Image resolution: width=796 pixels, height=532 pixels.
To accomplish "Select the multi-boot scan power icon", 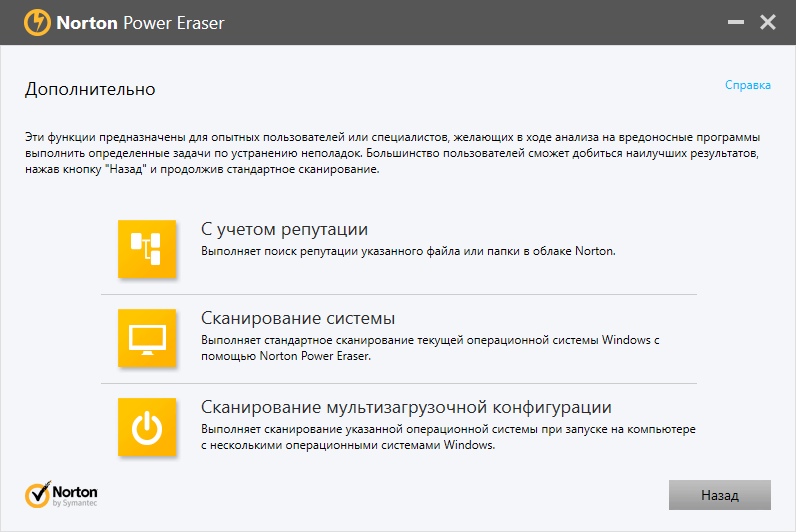I will [x=147, y=427].
